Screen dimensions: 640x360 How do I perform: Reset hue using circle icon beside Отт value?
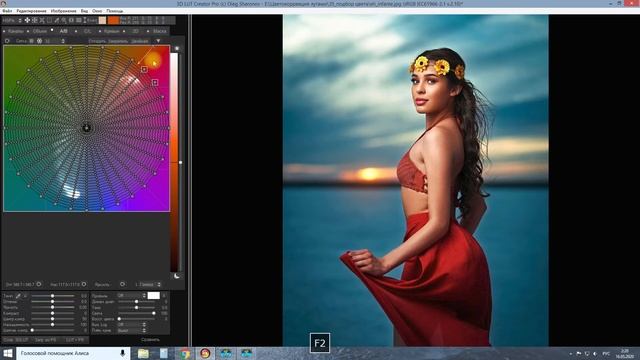[x=39, y=284]
